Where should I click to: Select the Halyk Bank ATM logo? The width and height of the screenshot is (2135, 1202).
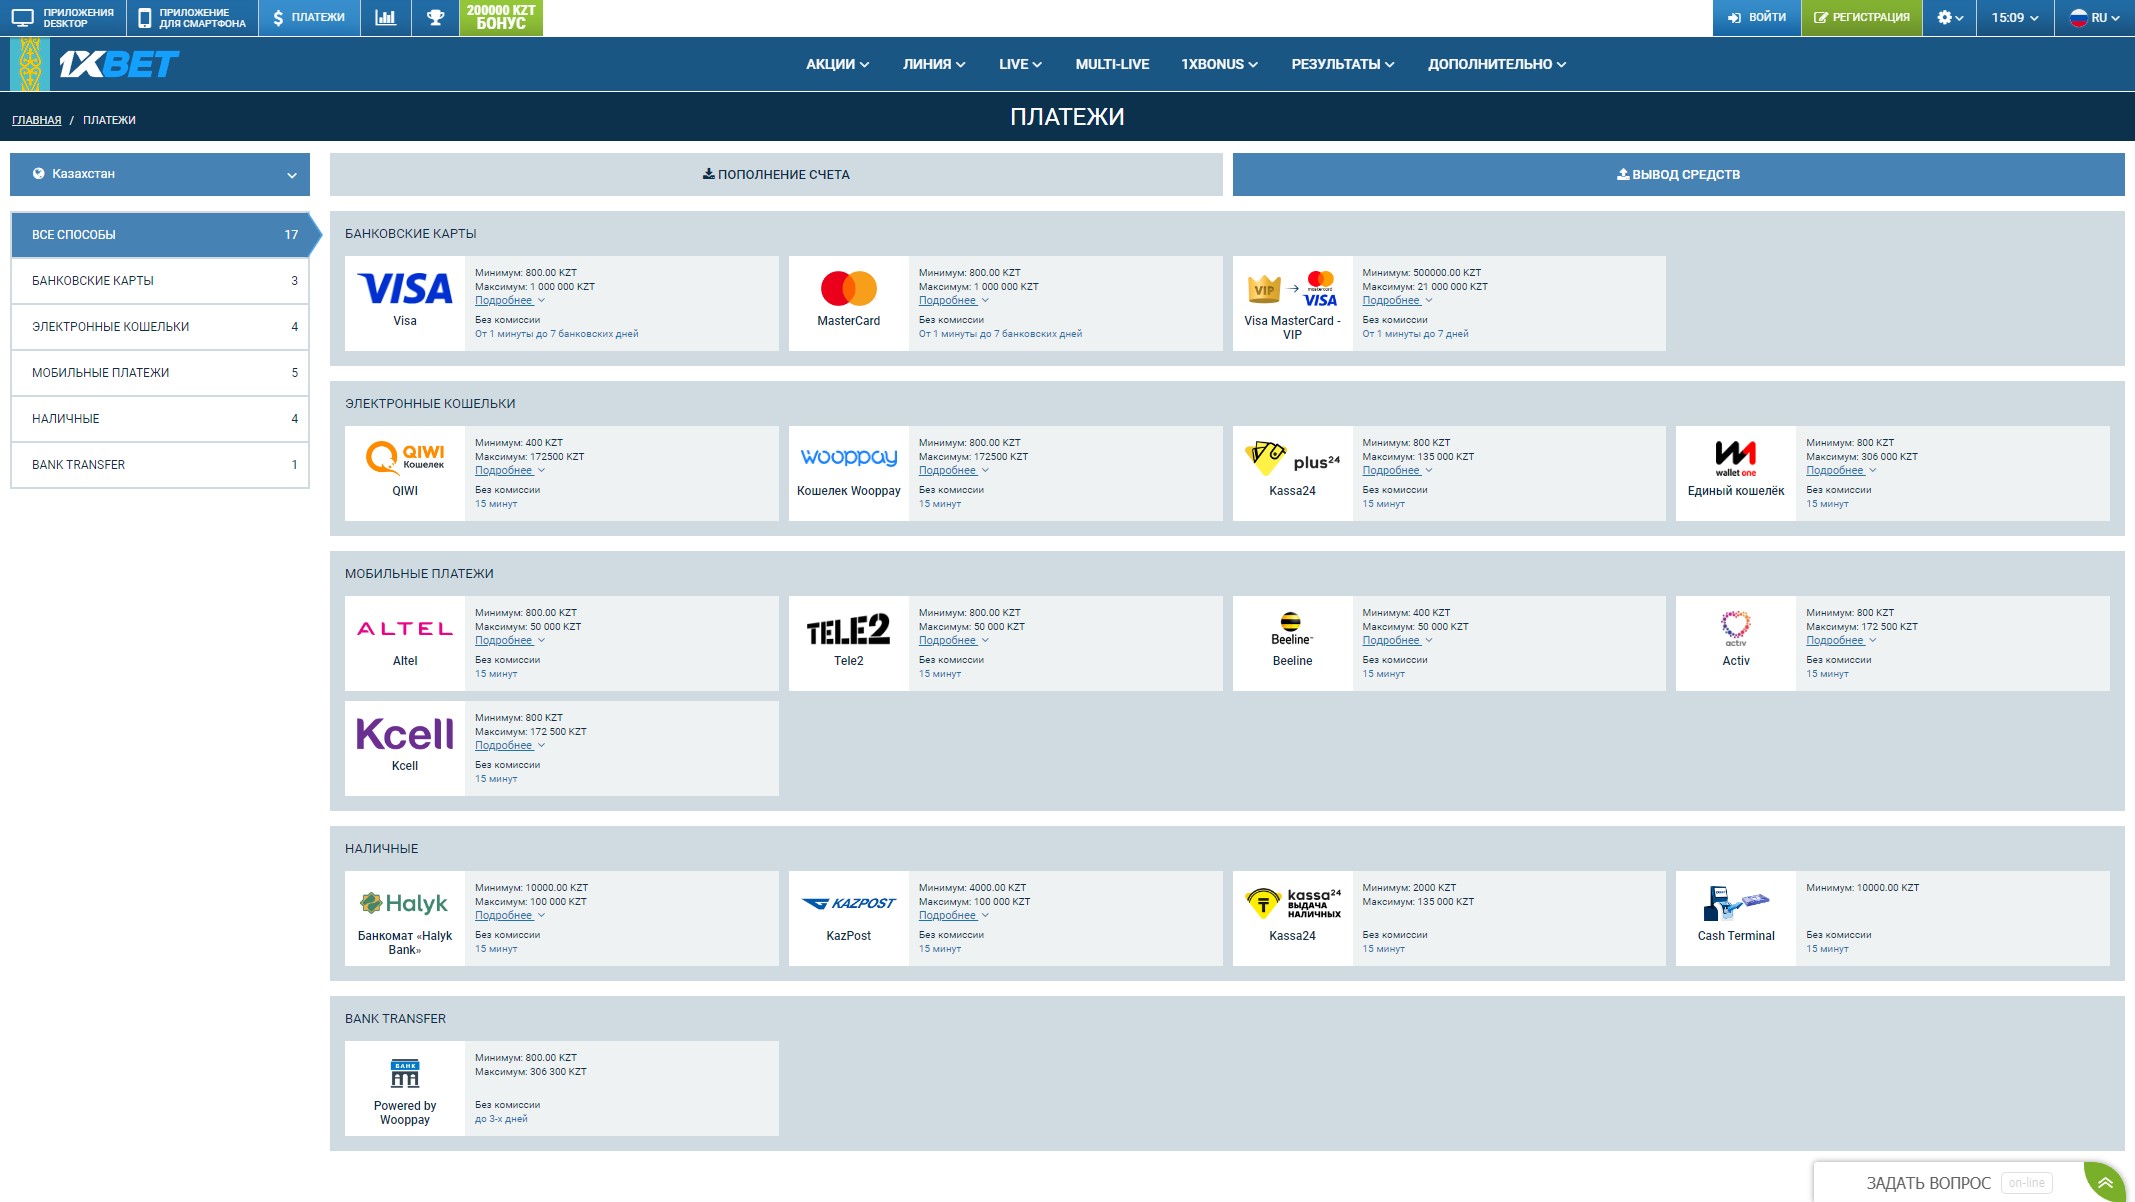pos(405,904)
